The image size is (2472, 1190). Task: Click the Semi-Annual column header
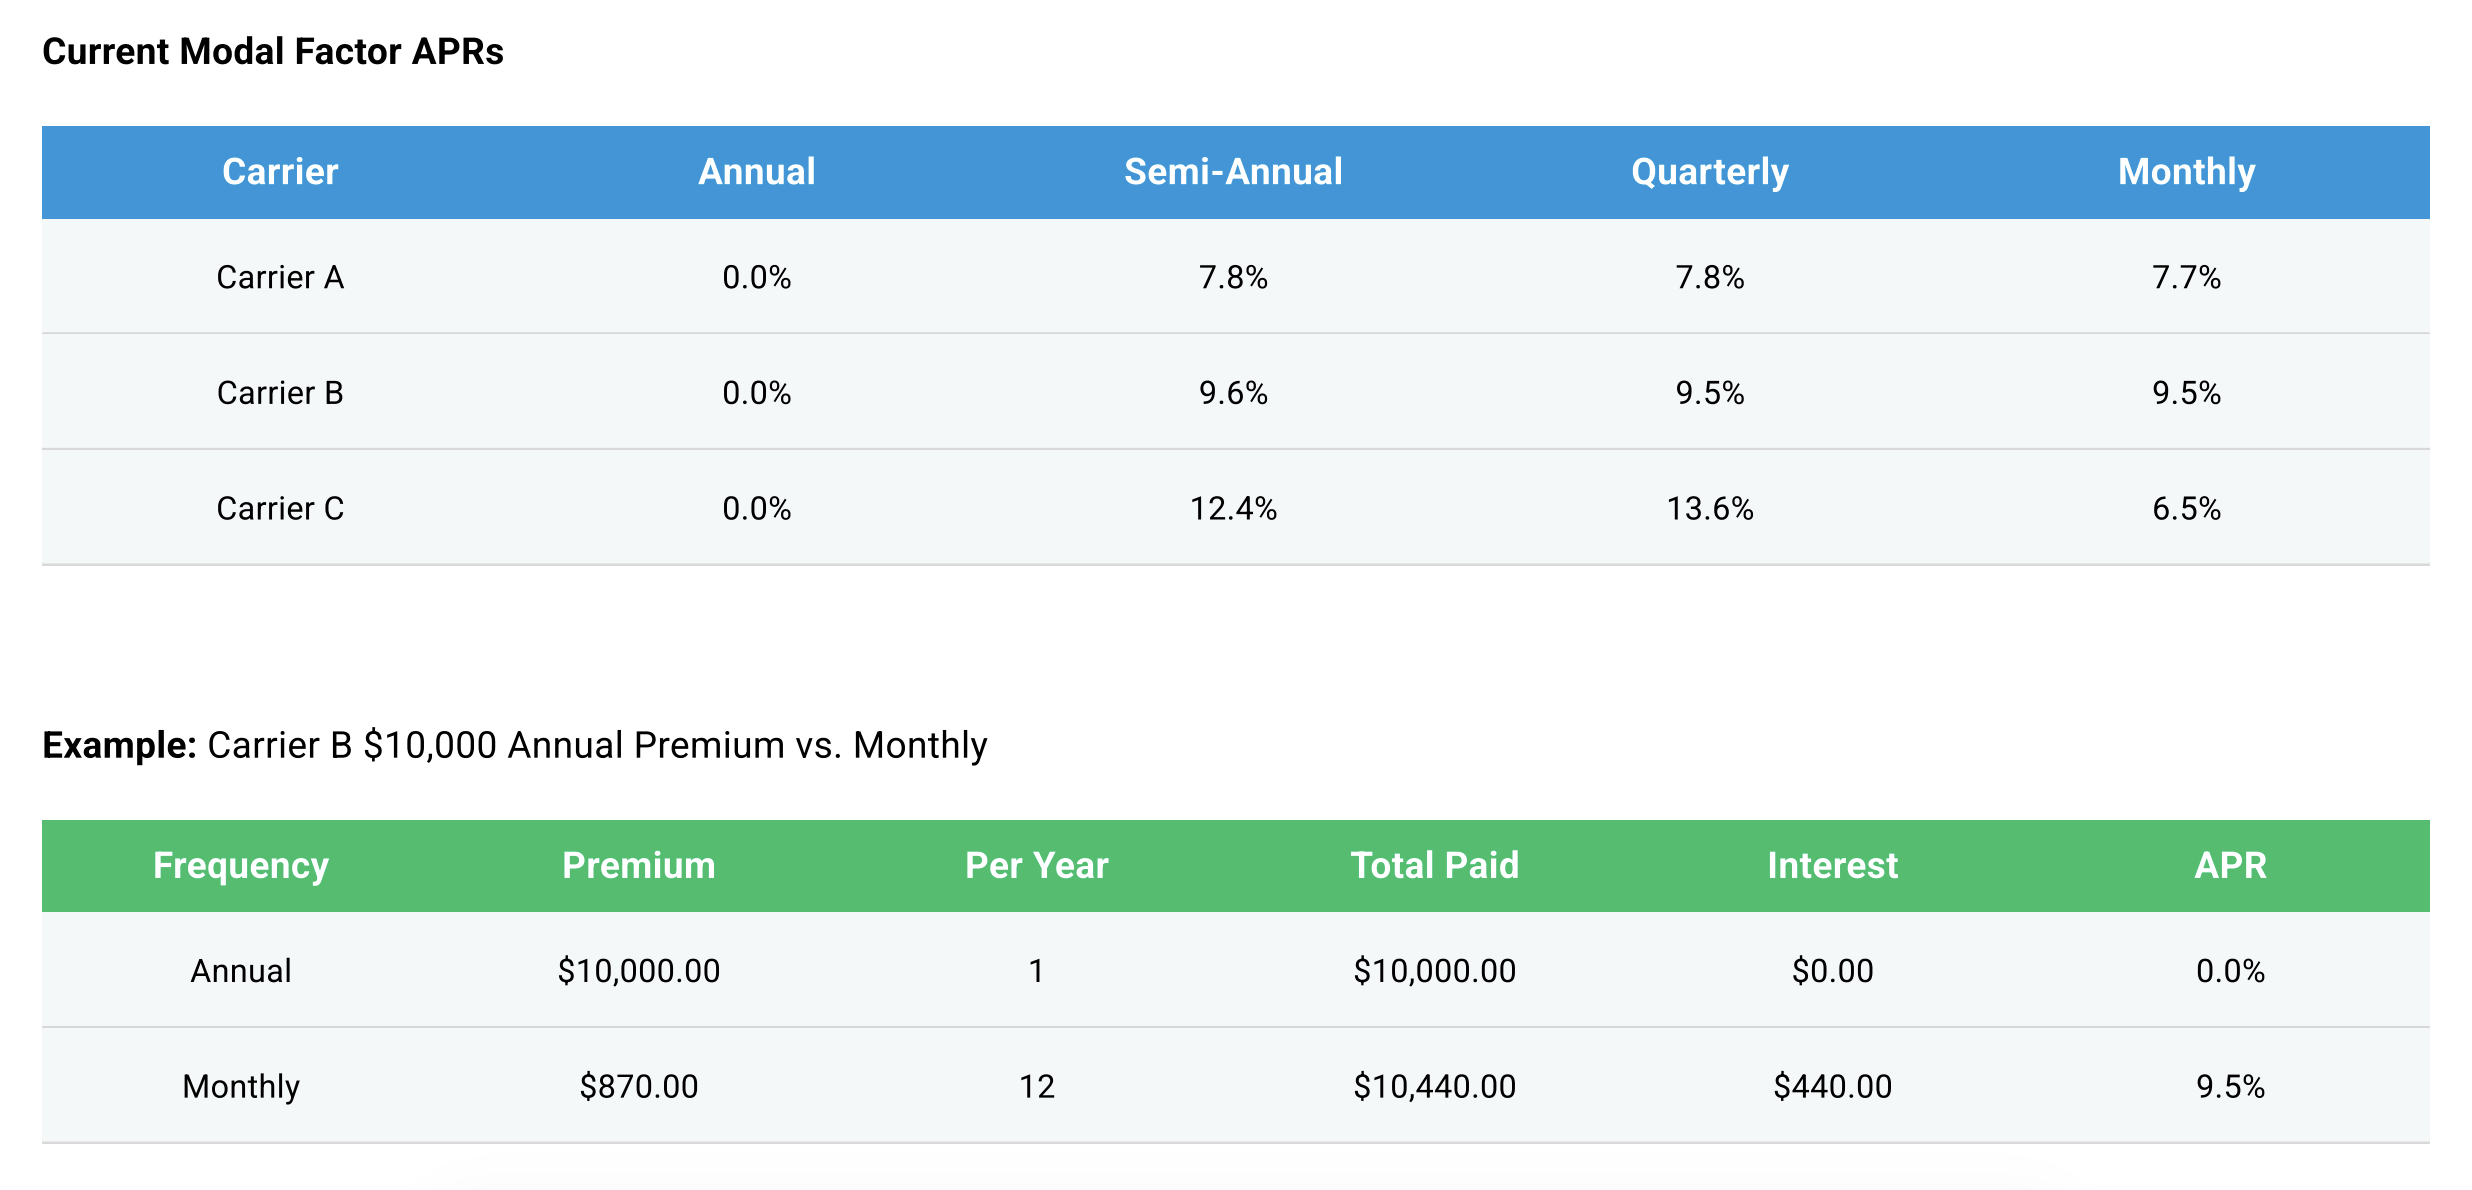[1233, 172]
